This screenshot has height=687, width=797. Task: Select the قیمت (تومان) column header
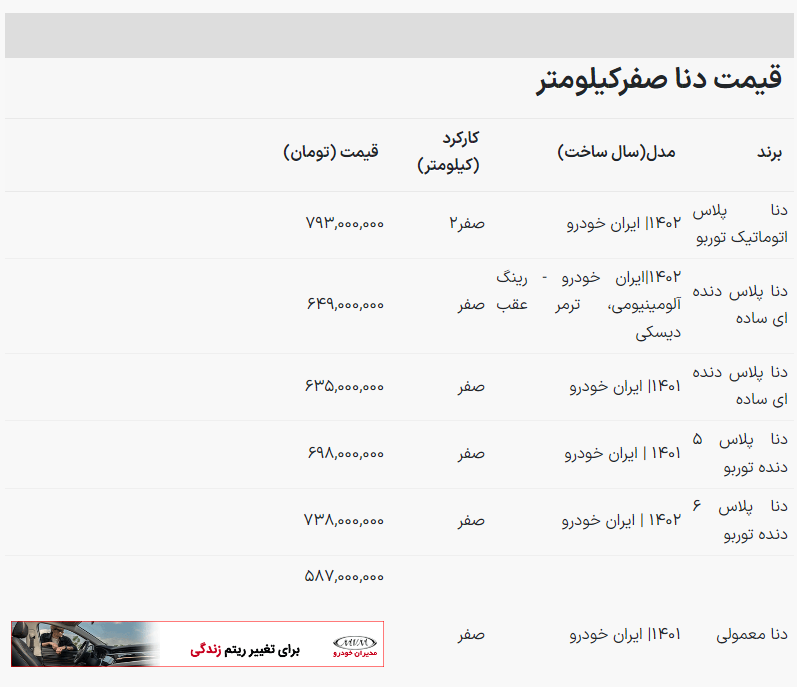point(331,152)
